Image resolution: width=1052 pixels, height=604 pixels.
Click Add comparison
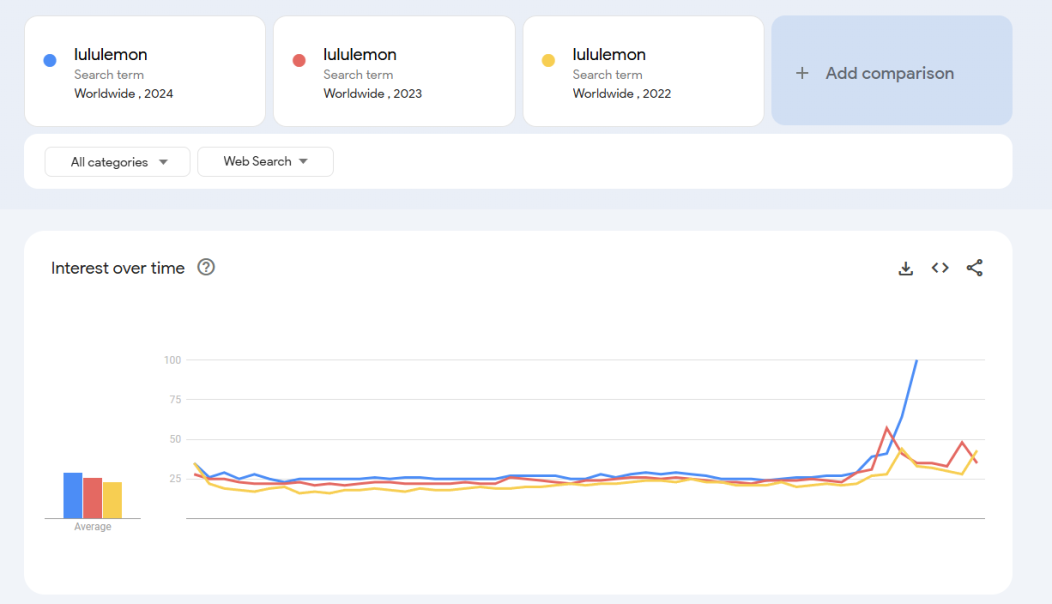(x=892, y=70)
